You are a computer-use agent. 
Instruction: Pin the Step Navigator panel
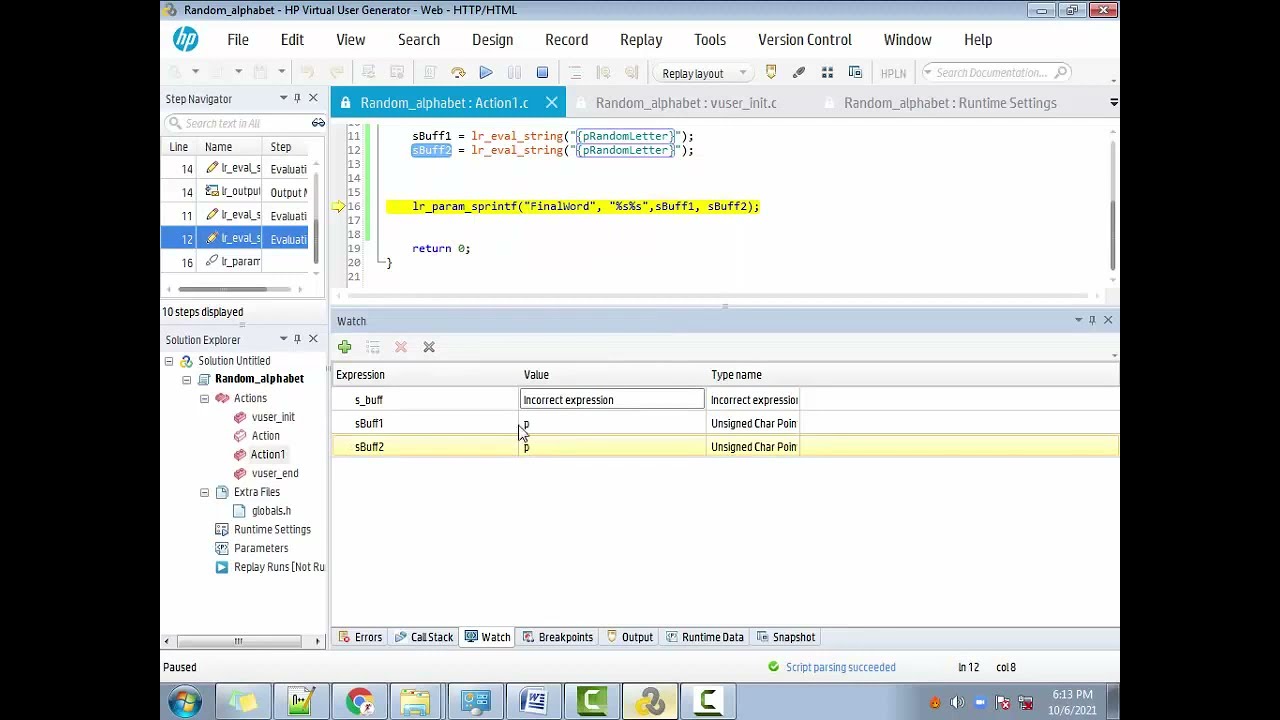pos(297,98)
